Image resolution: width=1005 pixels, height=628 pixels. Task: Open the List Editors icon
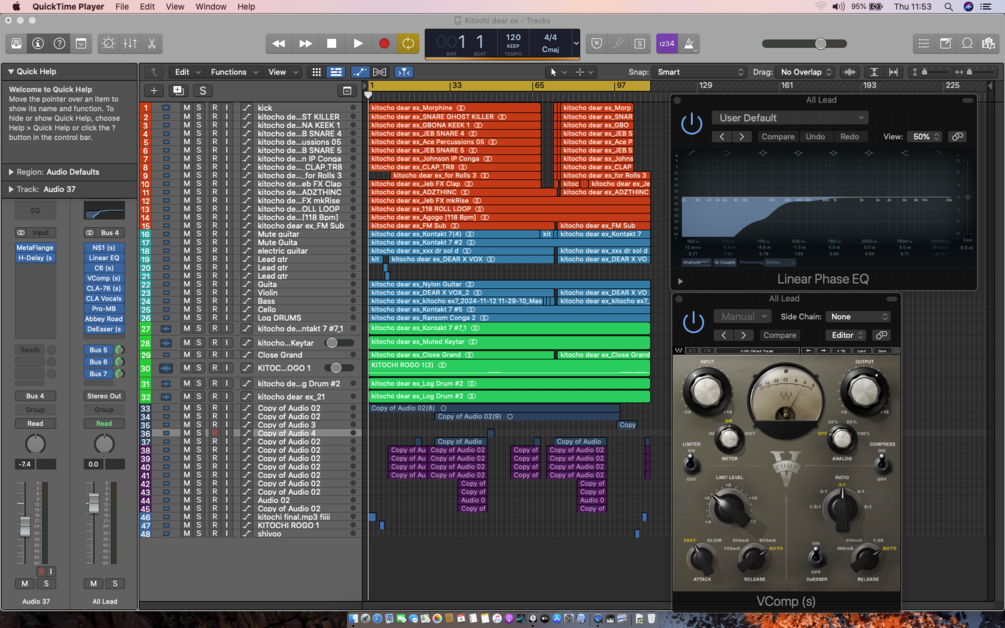point(924,44)
